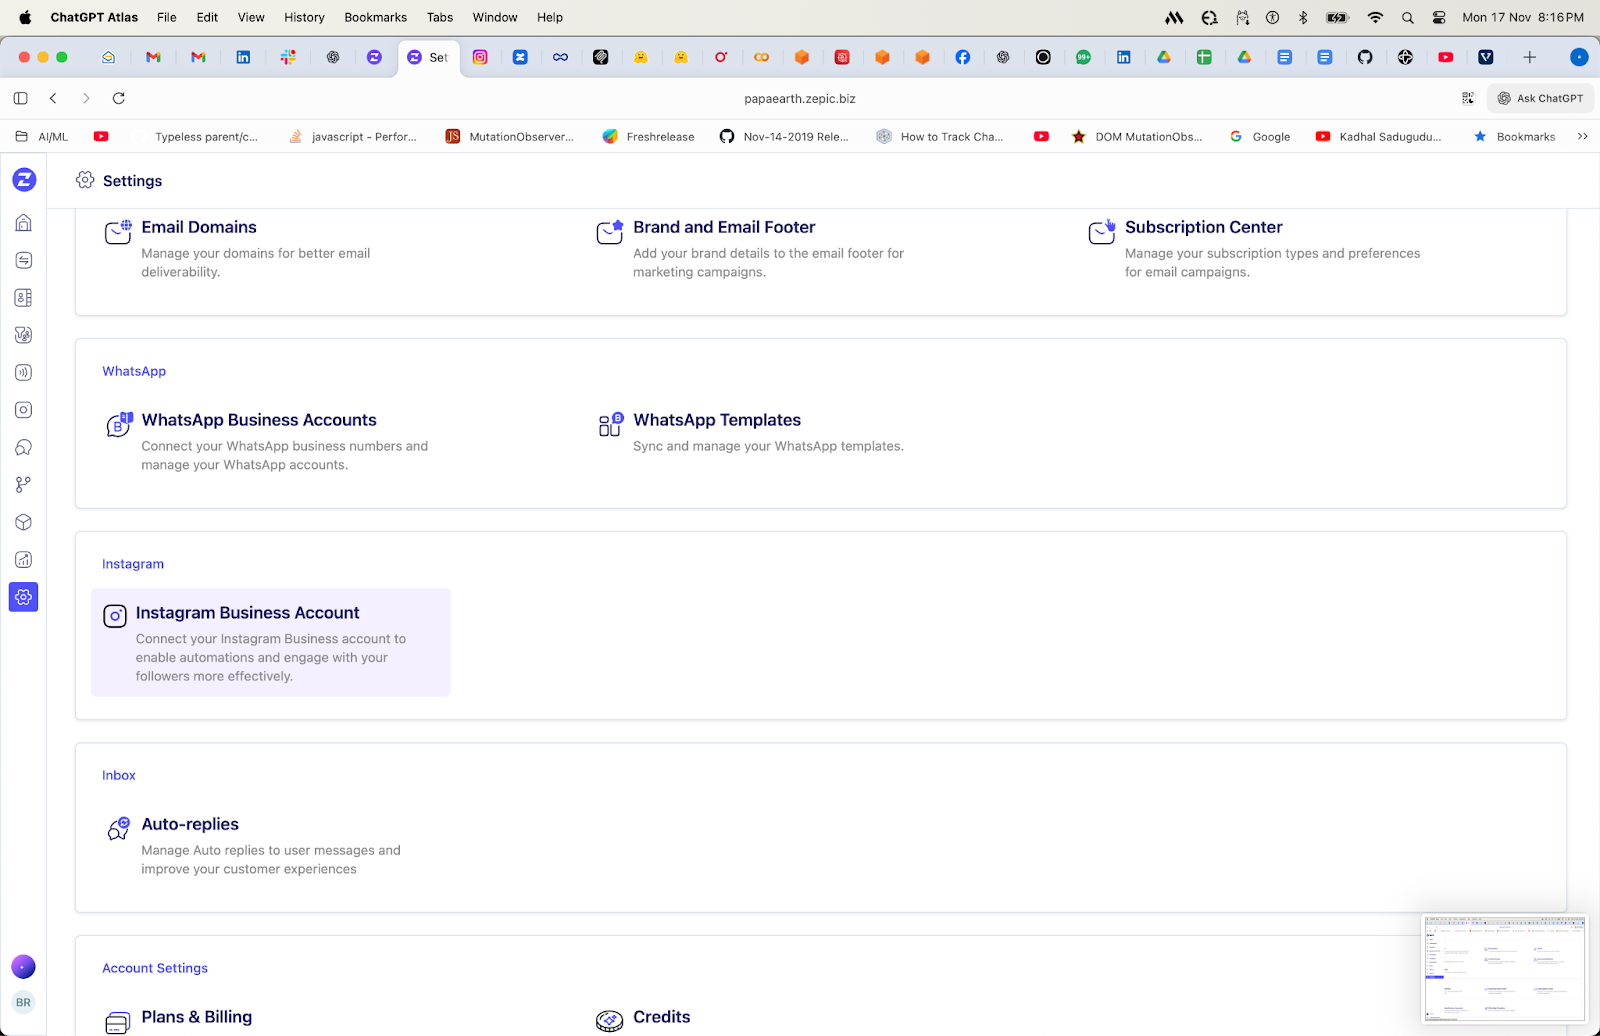Open the branching flow icon in the sidebar
The height and width of the screenshot is (1036, 1600).
tap(24, 485)
